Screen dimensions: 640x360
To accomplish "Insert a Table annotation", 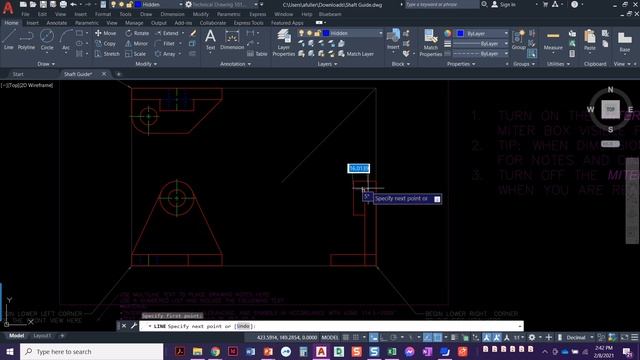I will pos(257,53).
